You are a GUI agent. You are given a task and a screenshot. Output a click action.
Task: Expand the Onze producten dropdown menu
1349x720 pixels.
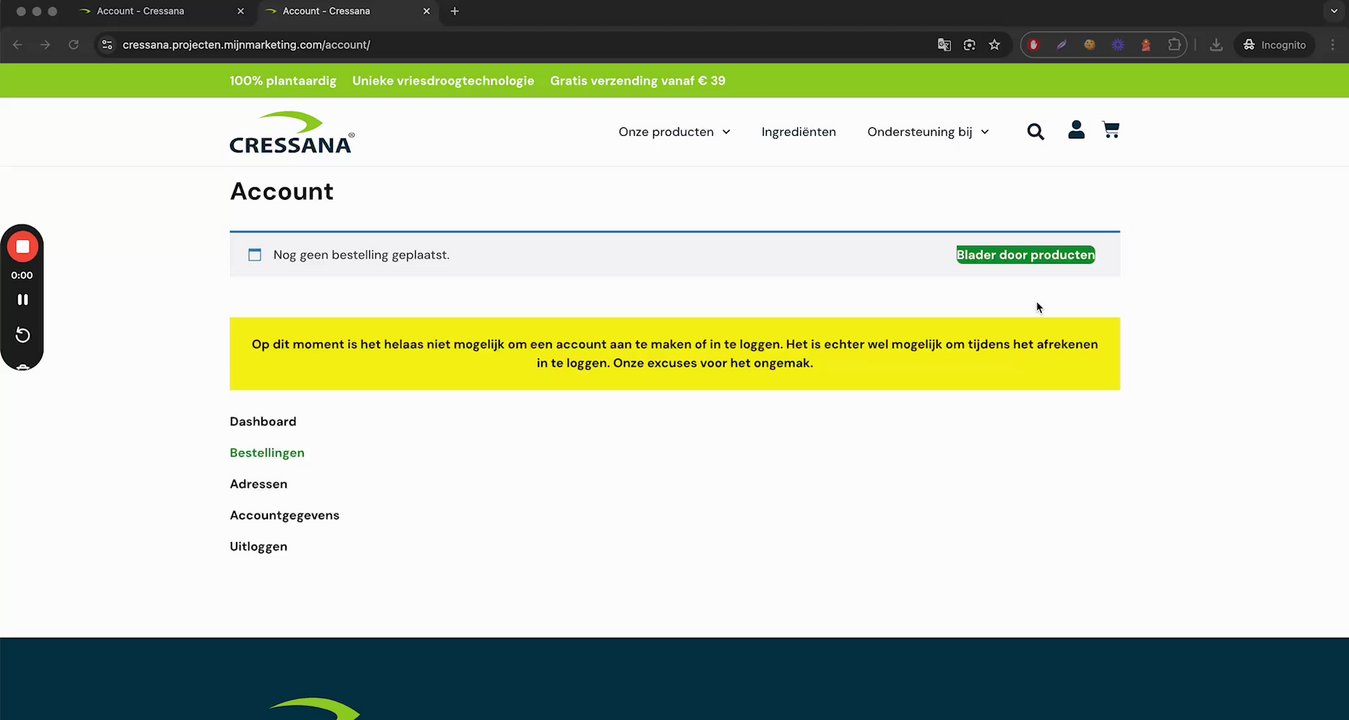click(x=674, y=132)
